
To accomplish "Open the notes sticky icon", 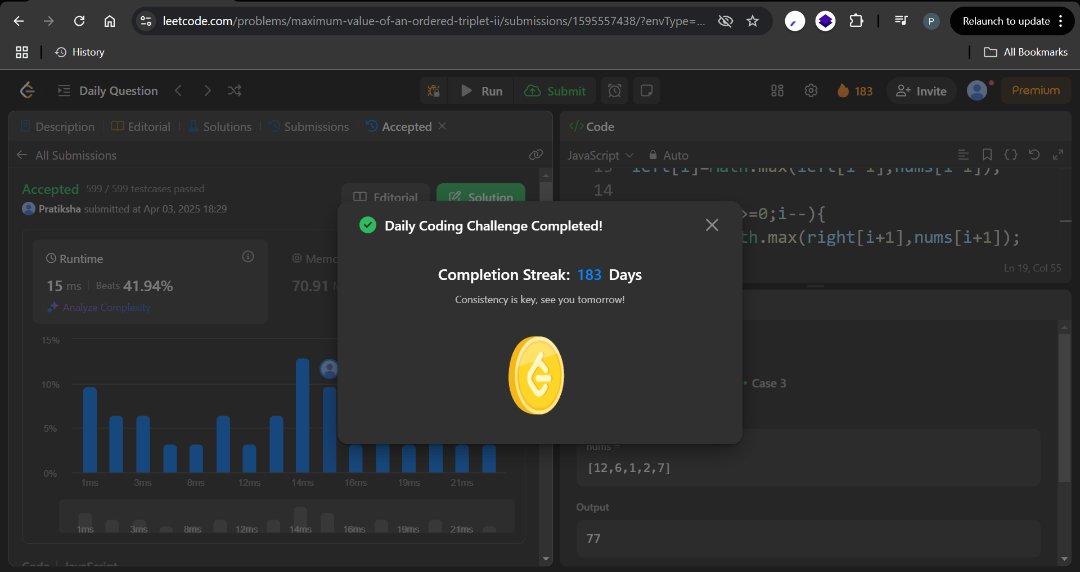I will [647, 91].
